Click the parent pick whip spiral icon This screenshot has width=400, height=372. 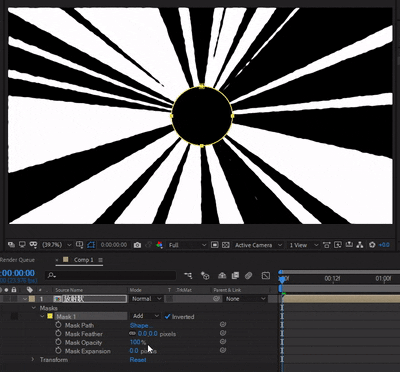tap(217, 299)
